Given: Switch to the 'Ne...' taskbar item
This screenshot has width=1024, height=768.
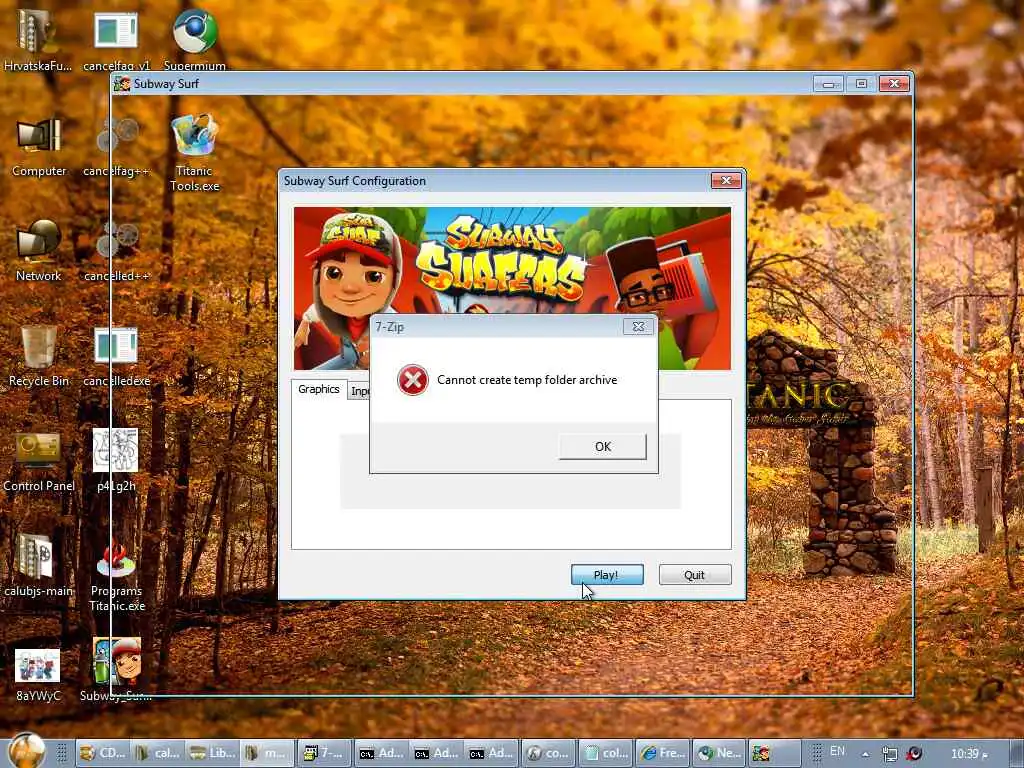Looking at the screenshot, I should 718,753.
